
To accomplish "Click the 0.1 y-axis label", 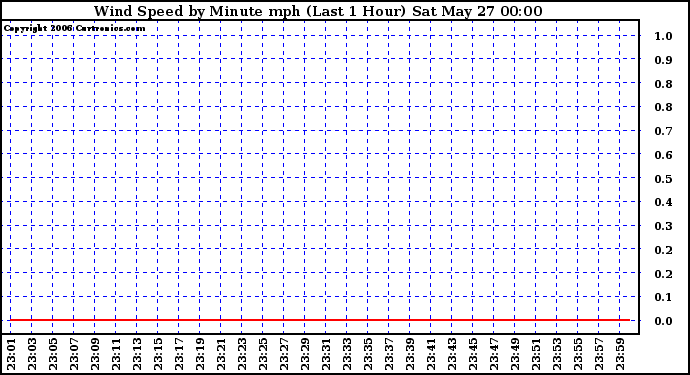I will coord(663,298).
